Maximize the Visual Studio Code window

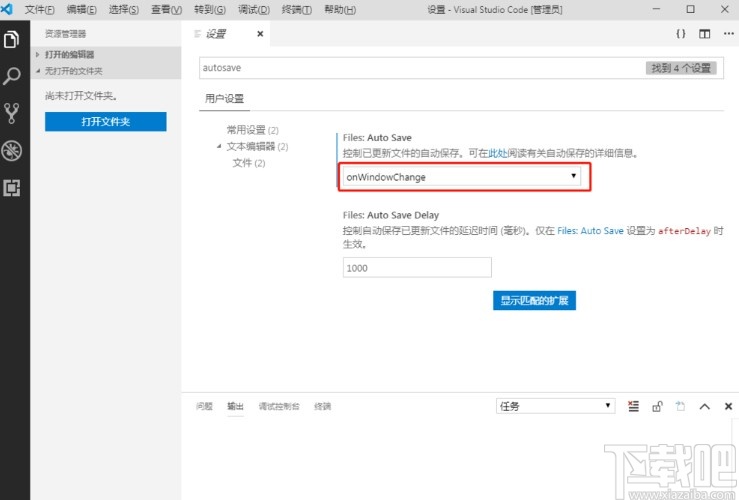(x=690, y=9)
